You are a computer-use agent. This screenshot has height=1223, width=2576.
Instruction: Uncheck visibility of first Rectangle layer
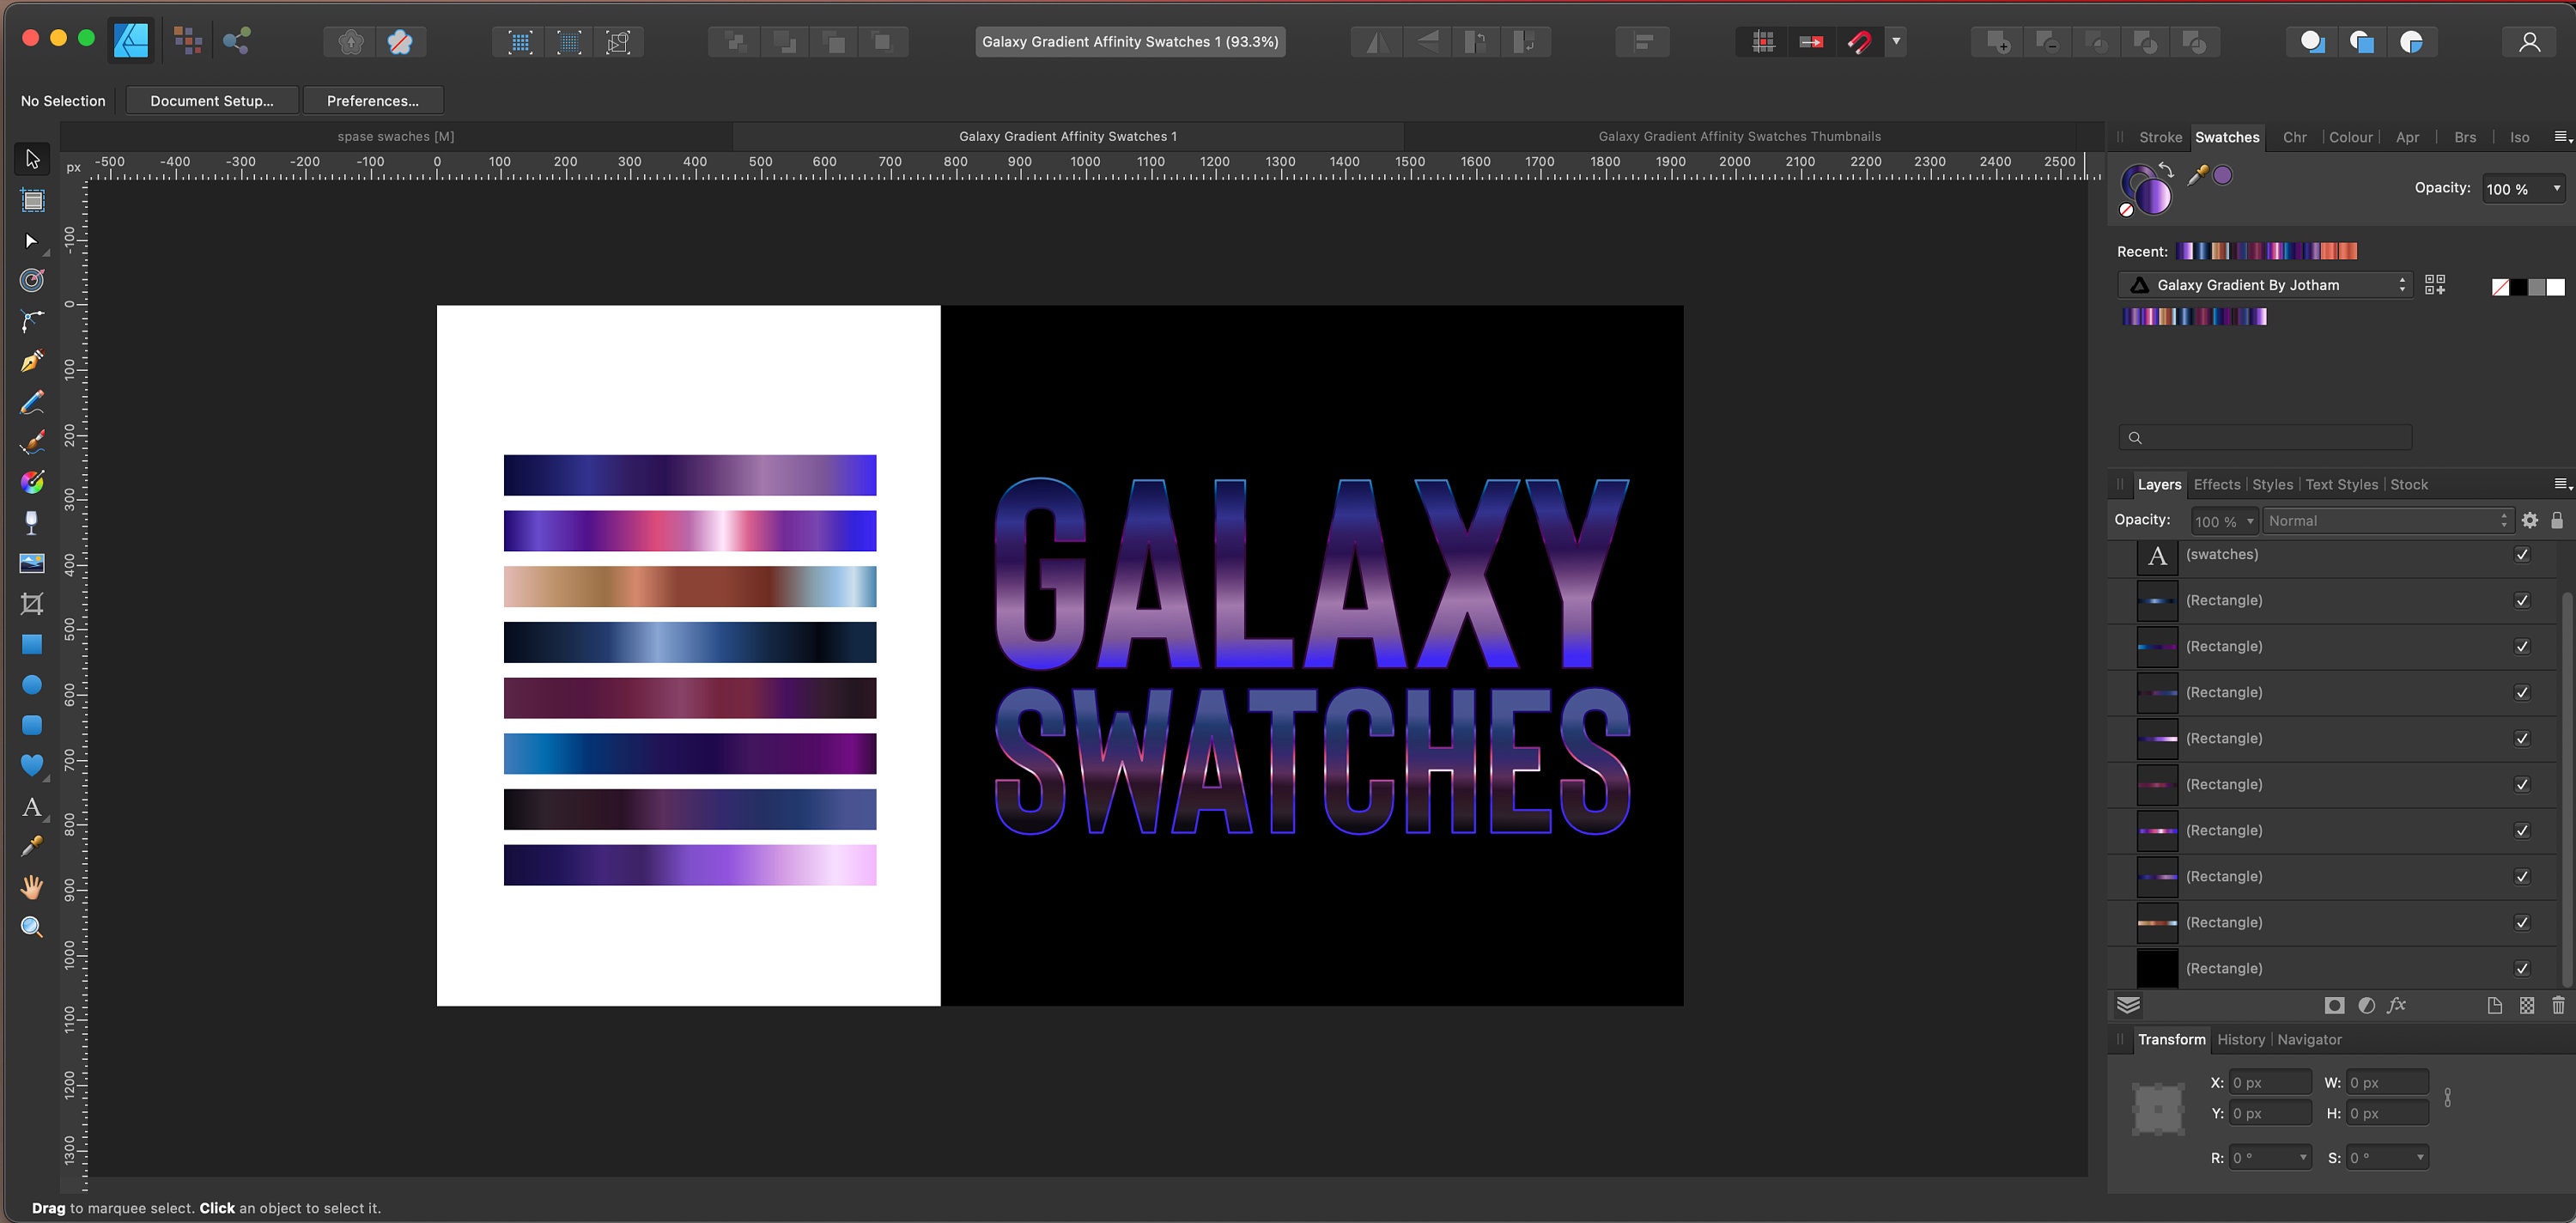pos(2523,601)
